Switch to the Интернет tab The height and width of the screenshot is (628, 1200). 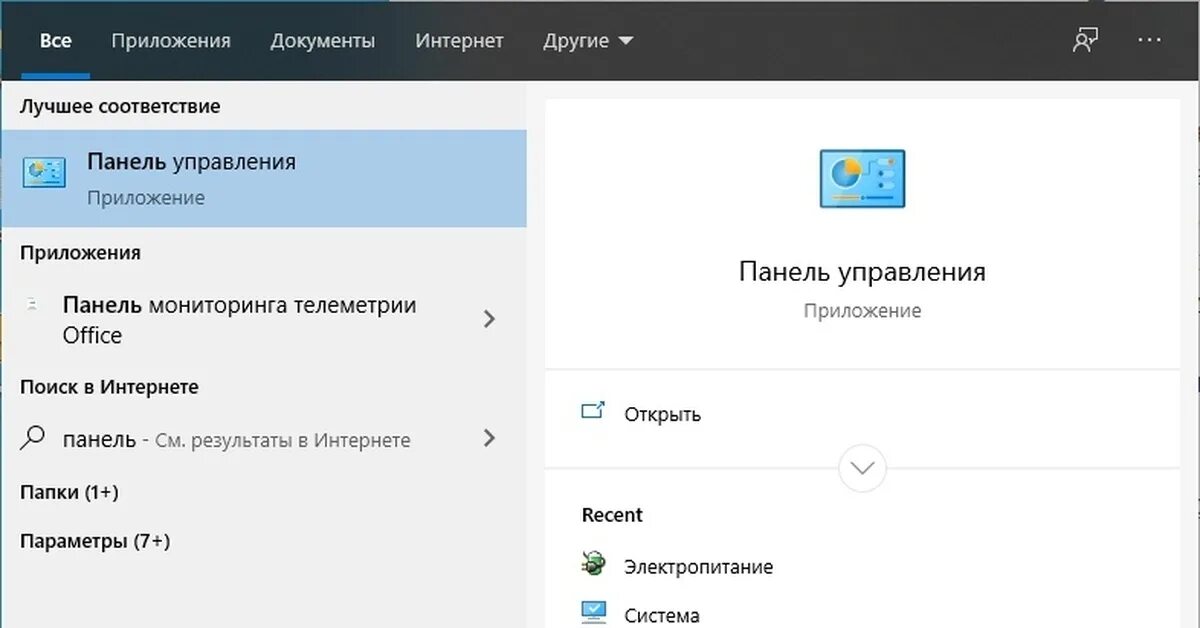click(459, 41)
